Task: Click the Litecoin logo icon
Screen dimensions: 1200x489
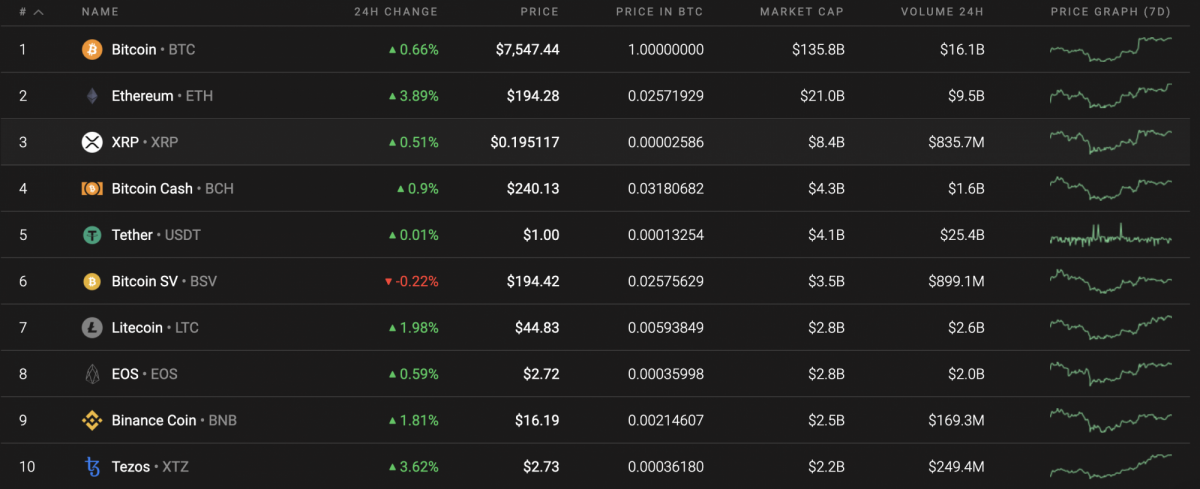Action: point(92,327)
